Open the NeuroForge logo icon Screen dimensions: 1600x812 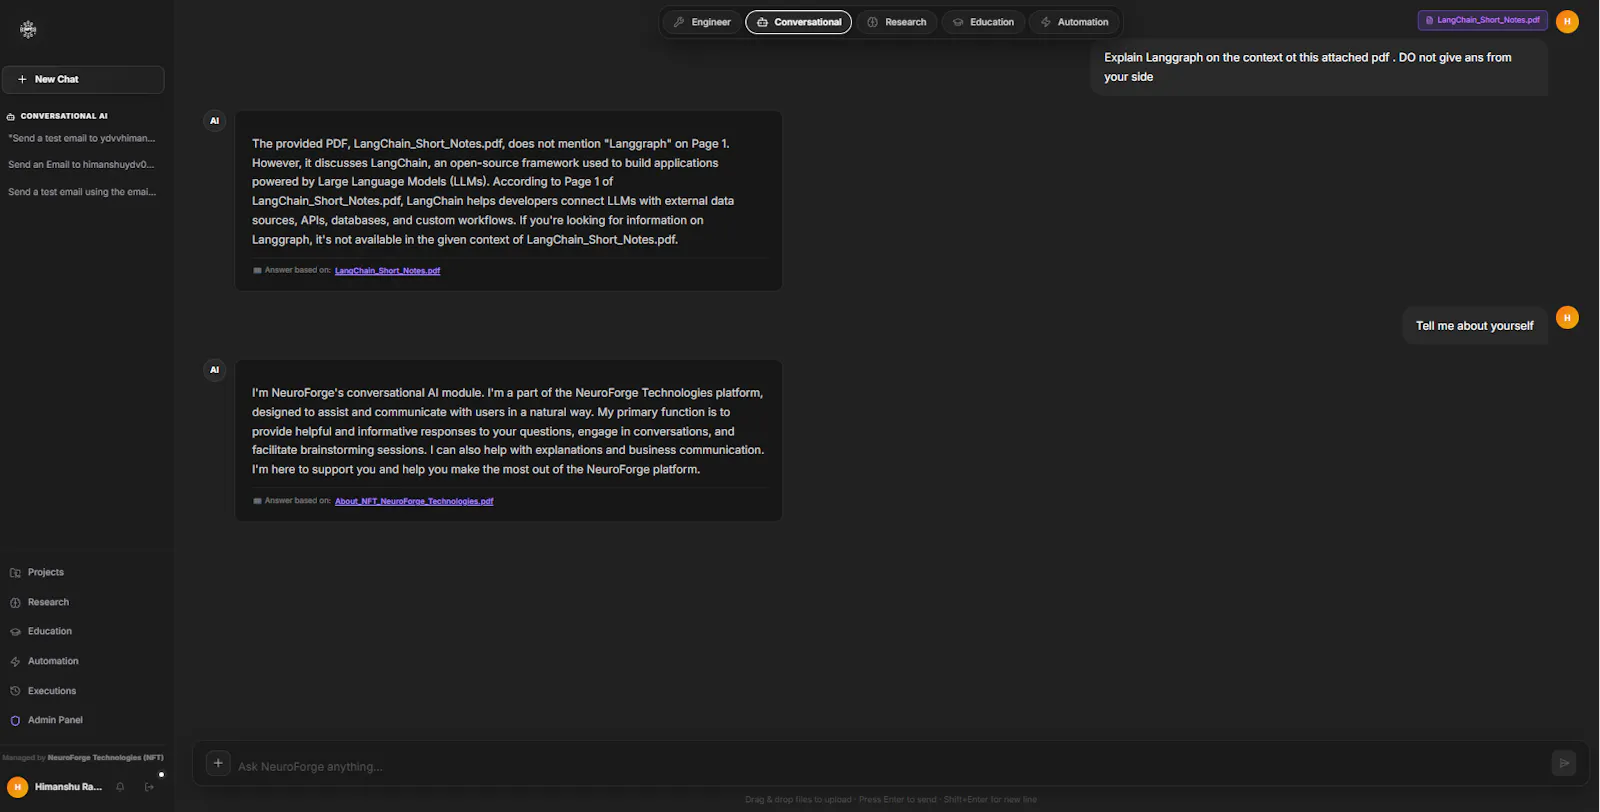click(28, 29)
